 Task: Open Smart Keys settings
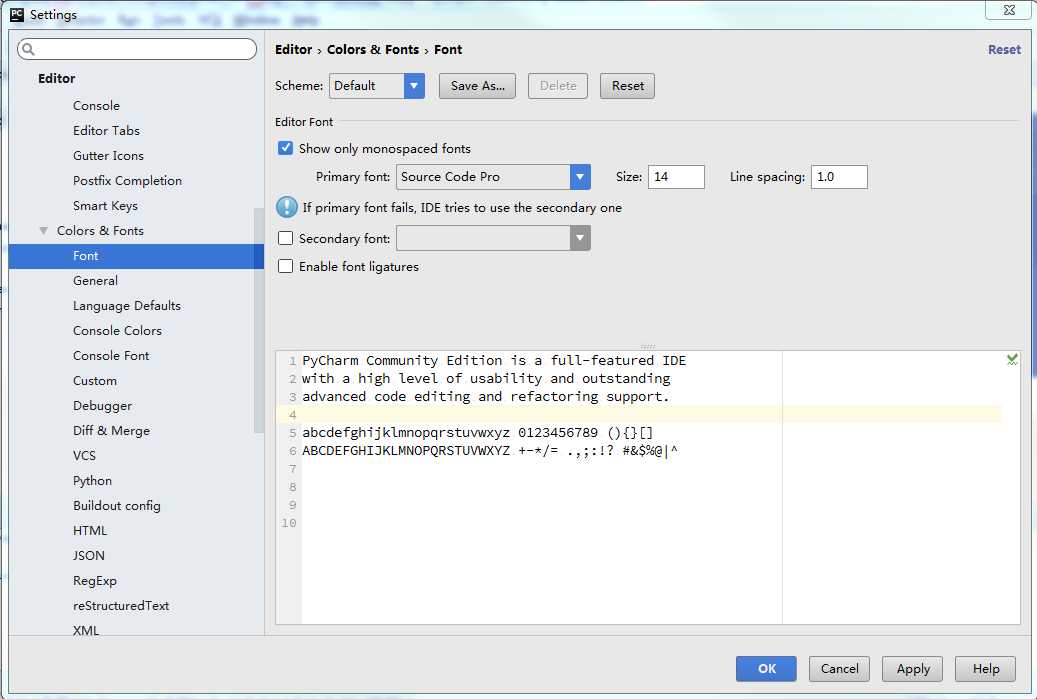106,206
